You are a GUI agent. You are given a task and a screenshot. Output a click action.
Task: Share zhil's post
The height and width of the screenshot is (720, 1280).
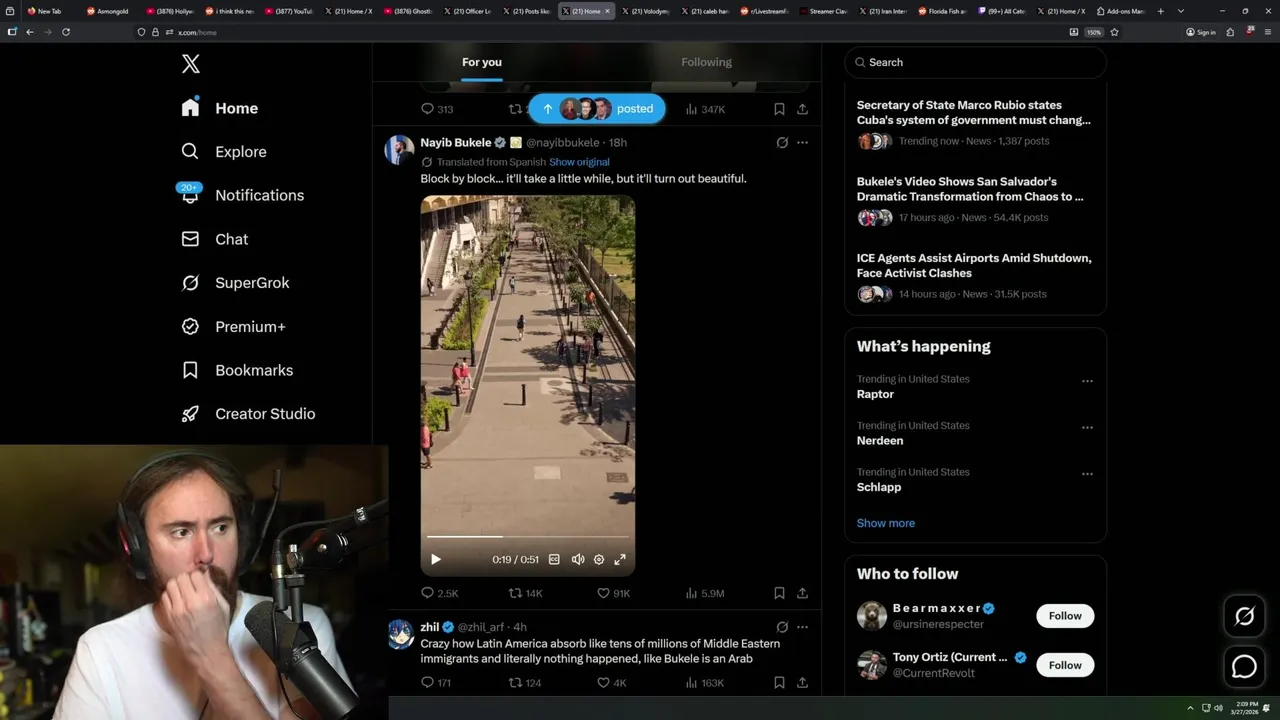click(x=802, y=683)
